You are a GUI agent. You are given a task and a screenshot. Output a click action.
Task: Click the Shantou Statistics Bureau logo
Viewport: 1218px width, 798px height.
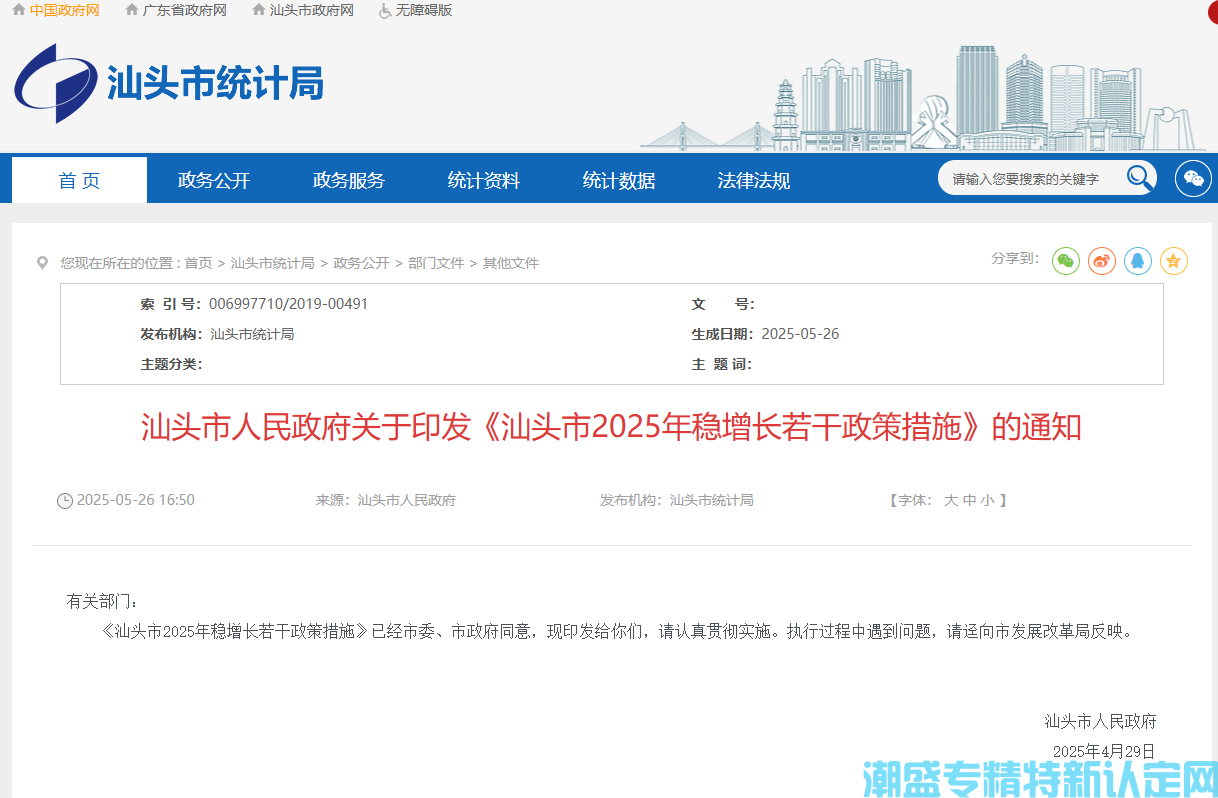(169, 84)
